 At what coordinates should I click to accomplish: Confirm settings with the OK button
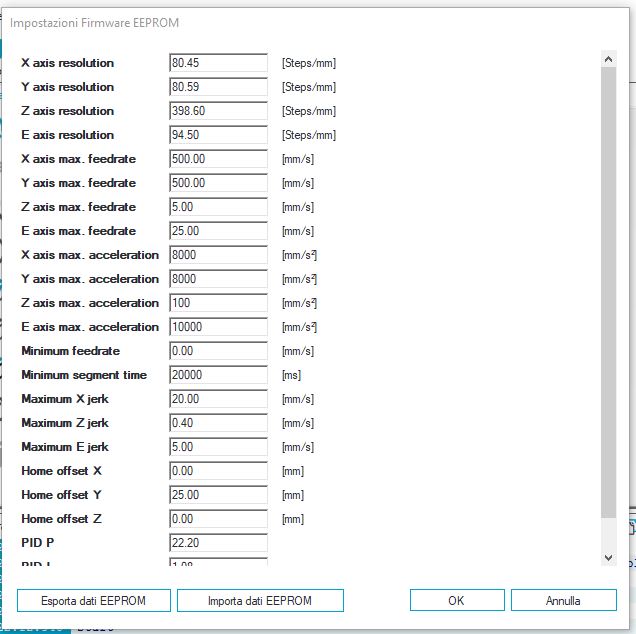[457, 600]
